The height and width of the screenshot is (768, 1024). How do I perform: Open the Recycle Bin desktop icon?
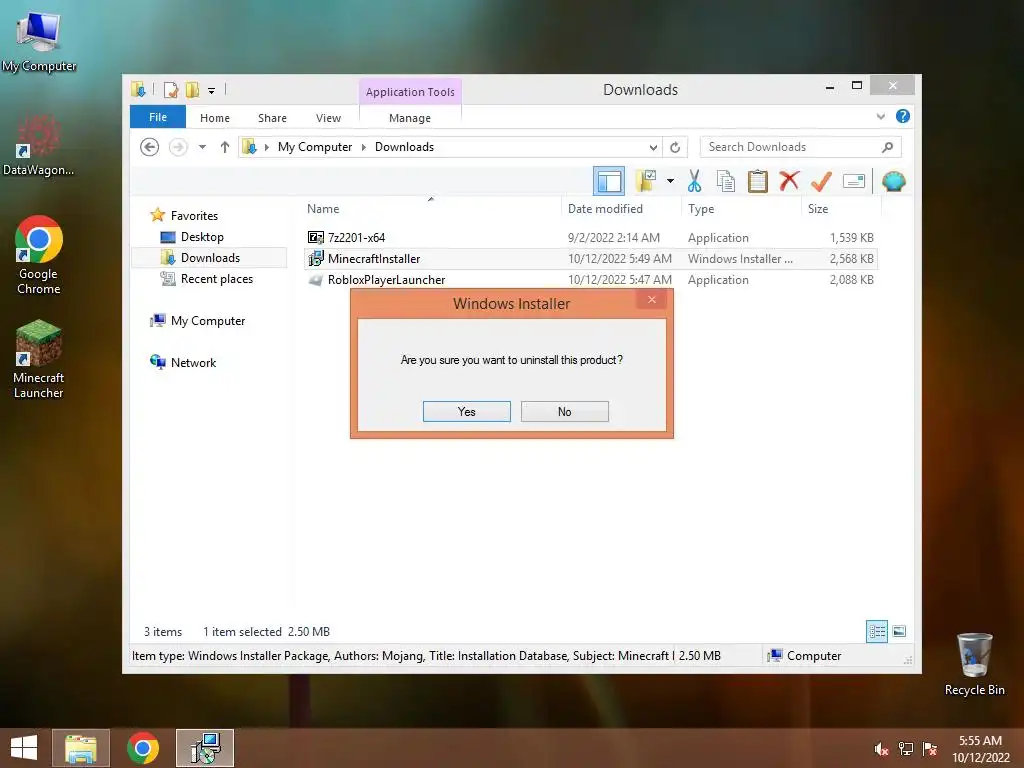(x=974, y=664)
